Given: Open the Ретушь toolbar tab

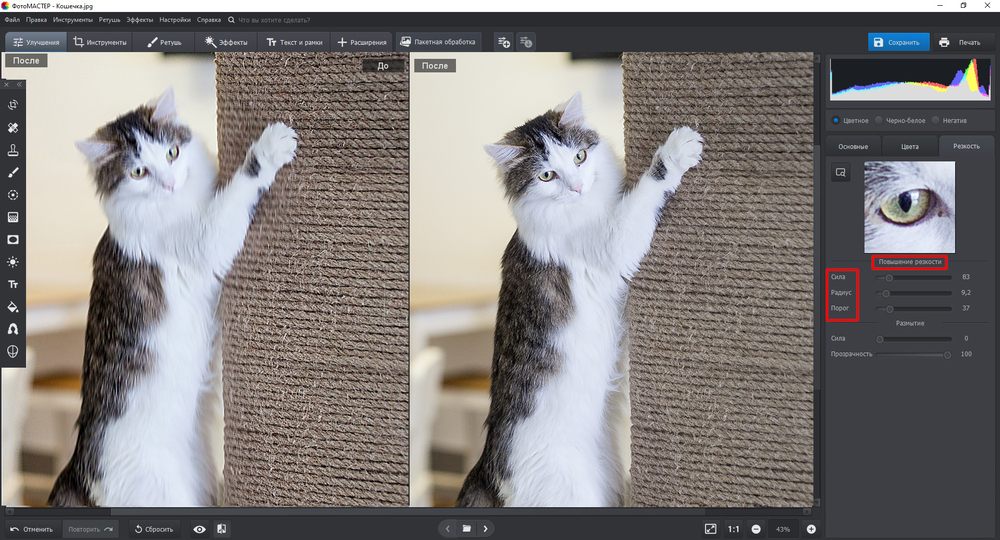Looking at the screenshot, I should pos(164,42).
